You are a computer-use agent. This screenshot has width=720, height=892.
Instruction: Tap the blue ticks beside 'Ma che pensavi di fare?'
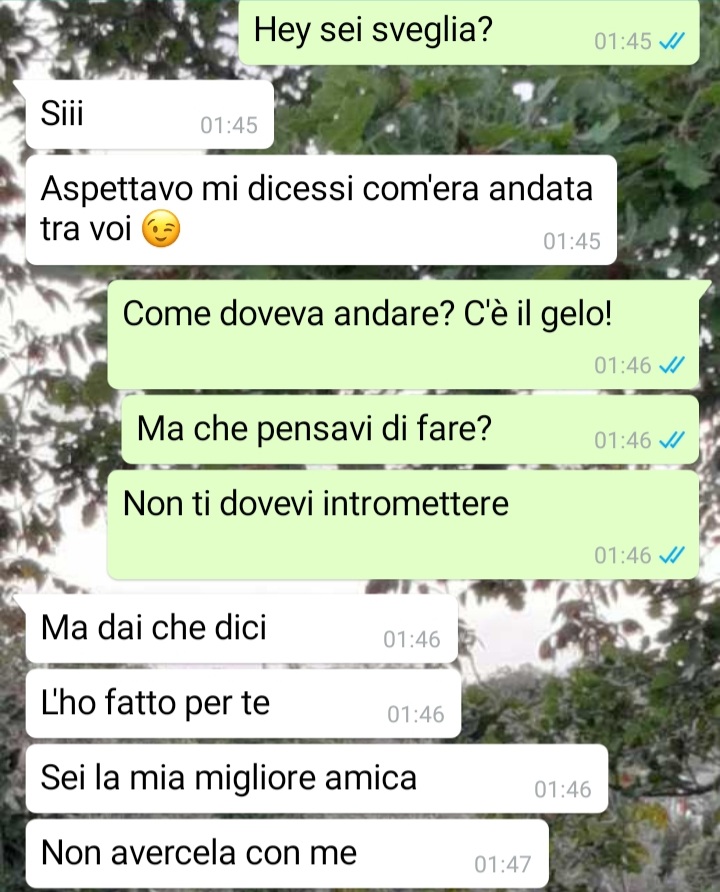(x=671, y=440)
